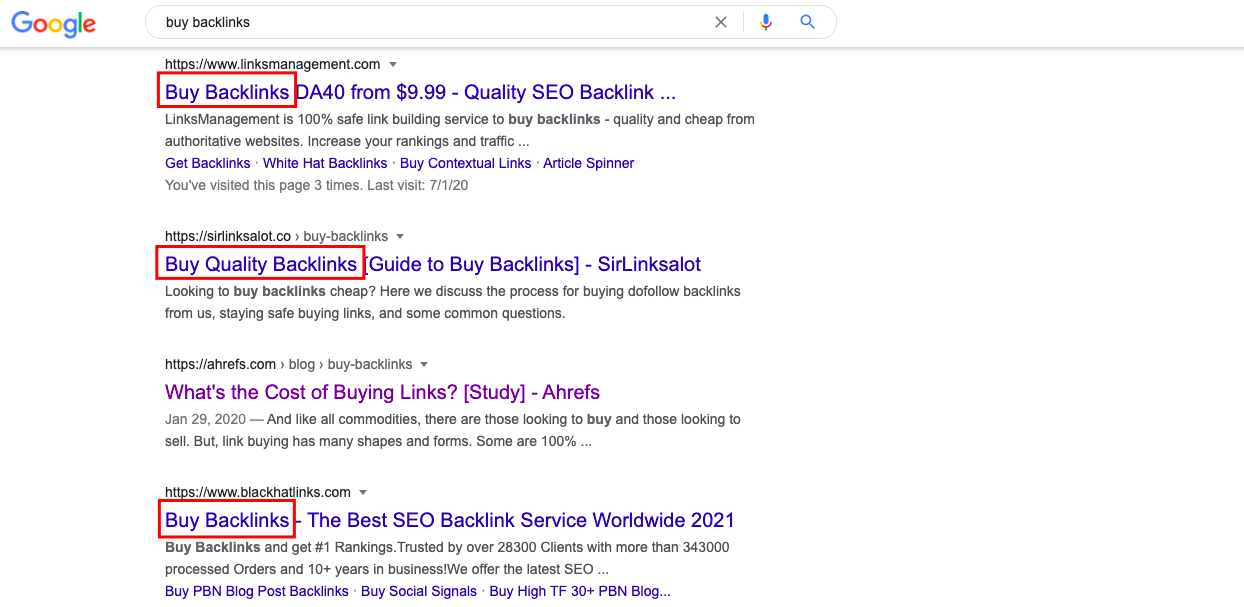Start voice search with the microphone icon
The image size is (1244, 607).
766,22
